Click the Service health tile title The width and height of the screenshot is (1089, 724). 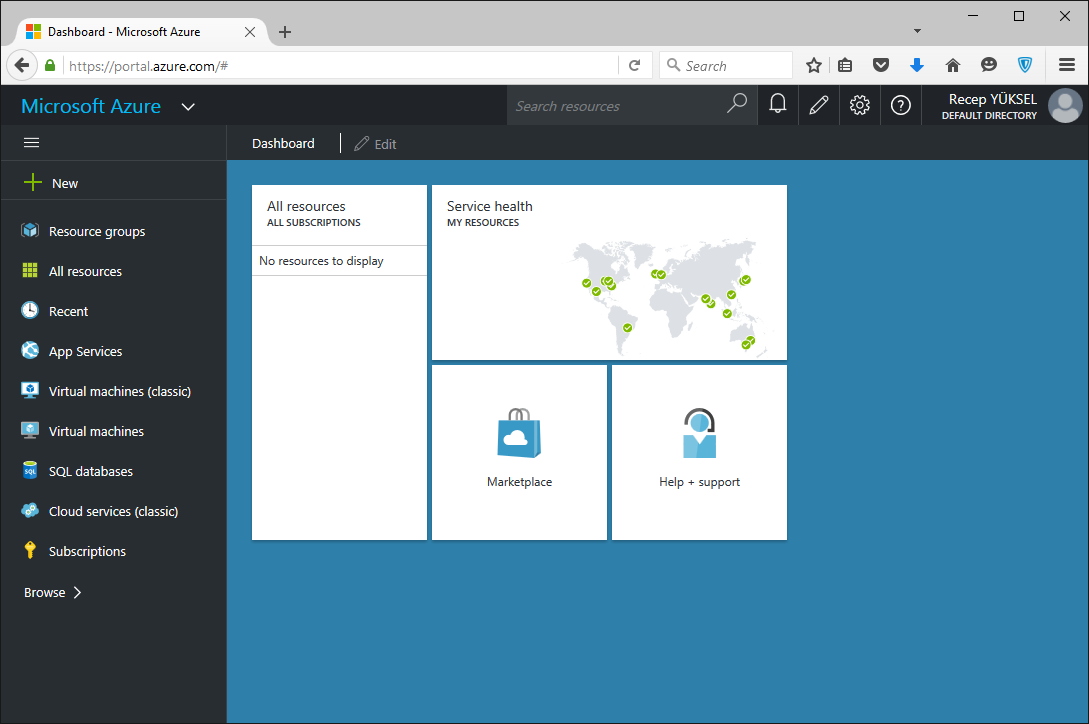(x=490, y=206)
